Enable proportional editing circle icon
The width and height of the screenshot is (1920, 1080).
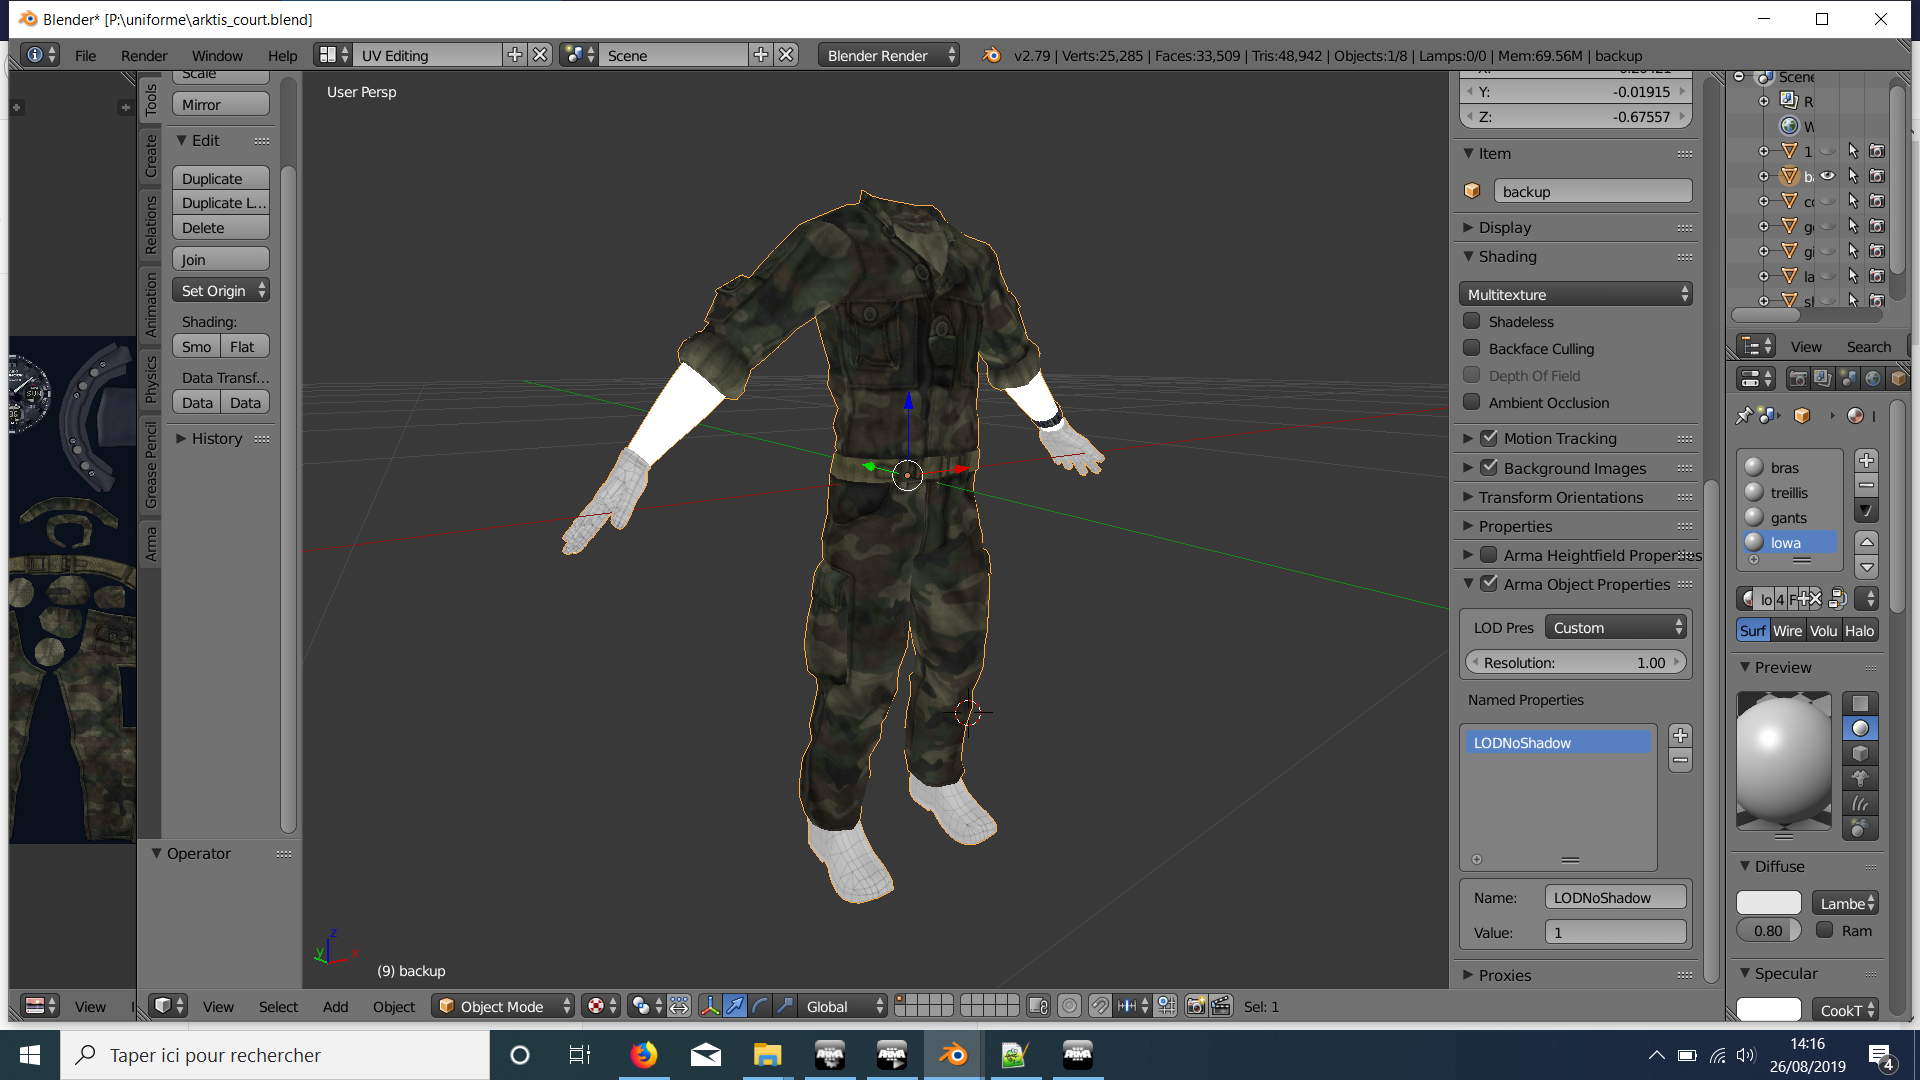coord(1069,1006)
